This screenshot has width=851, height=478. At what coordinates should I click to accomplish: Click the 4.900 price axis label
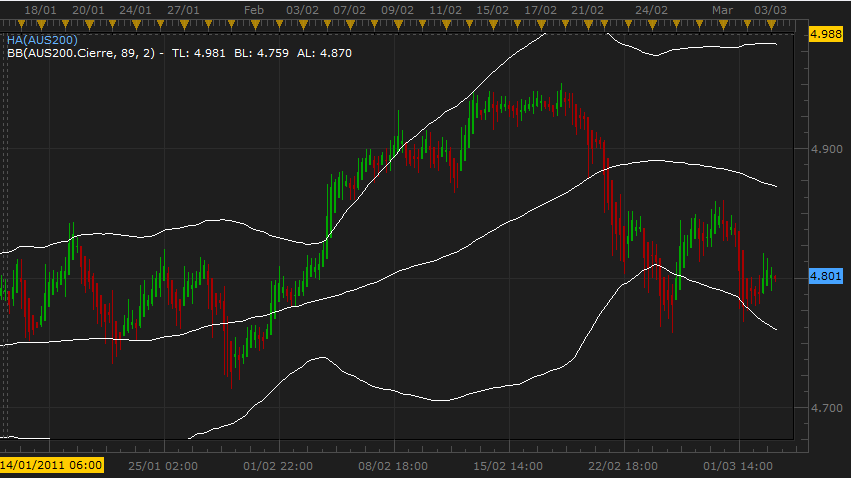click(826, 149)
